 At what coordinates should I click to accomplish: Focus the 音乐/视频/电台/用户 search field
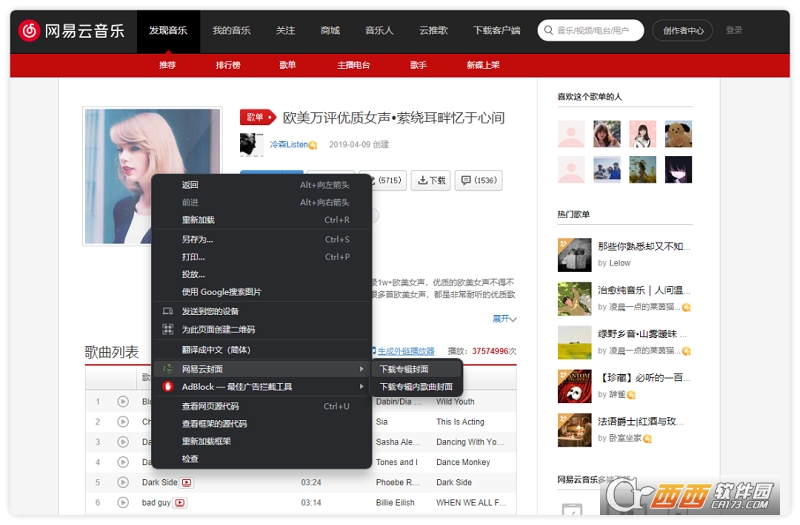coord(591,31)
